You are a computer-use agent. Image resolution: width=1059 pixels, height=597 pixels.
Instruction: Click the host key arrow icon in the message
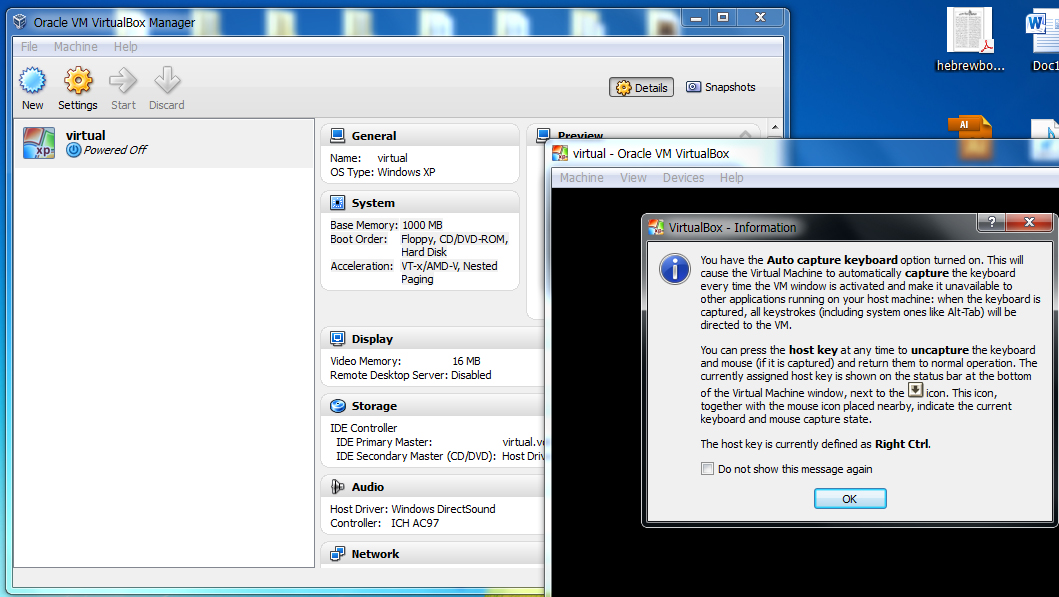tap(915, 390)
